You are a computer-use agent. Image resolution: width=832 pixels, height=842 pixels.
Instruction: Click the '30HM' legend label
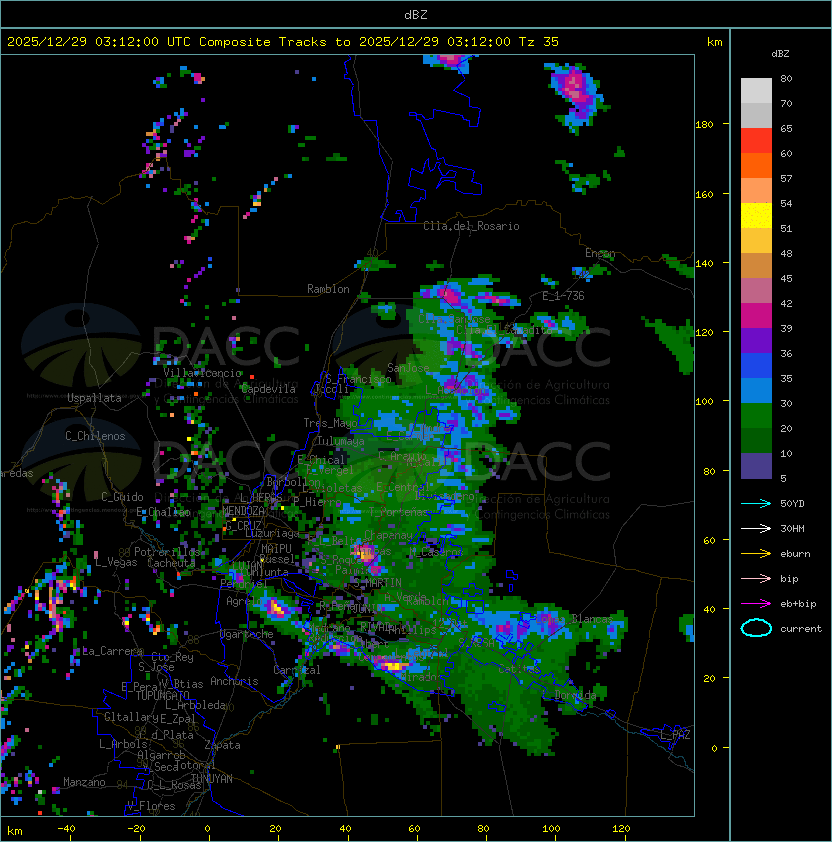pos(792,528)
